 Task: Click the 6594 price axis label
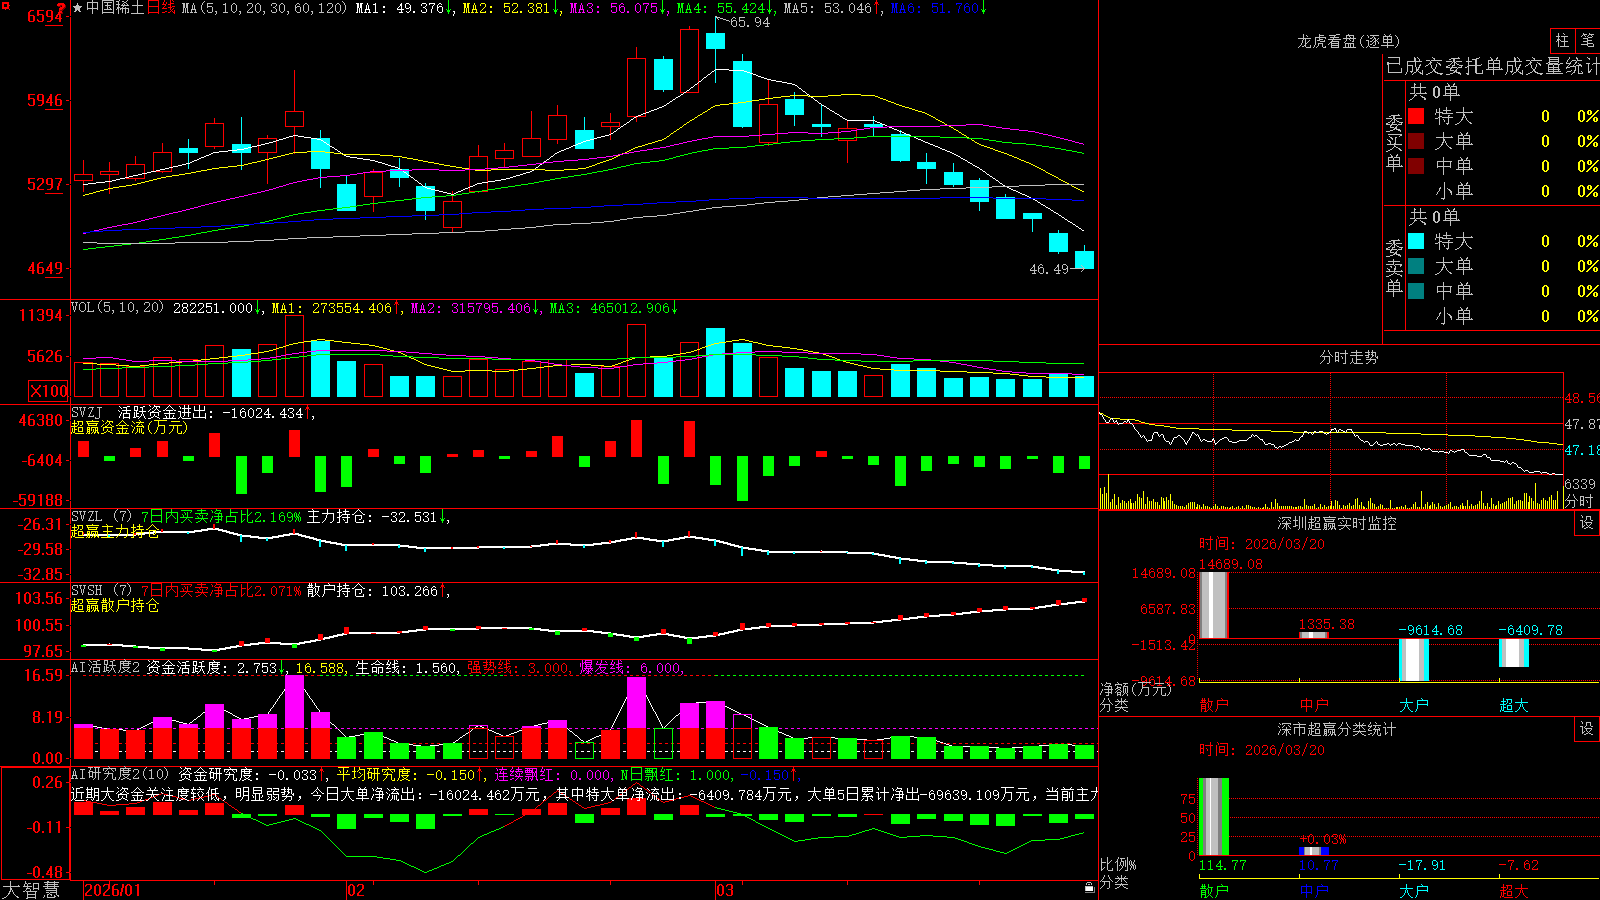tap(45, 16)
